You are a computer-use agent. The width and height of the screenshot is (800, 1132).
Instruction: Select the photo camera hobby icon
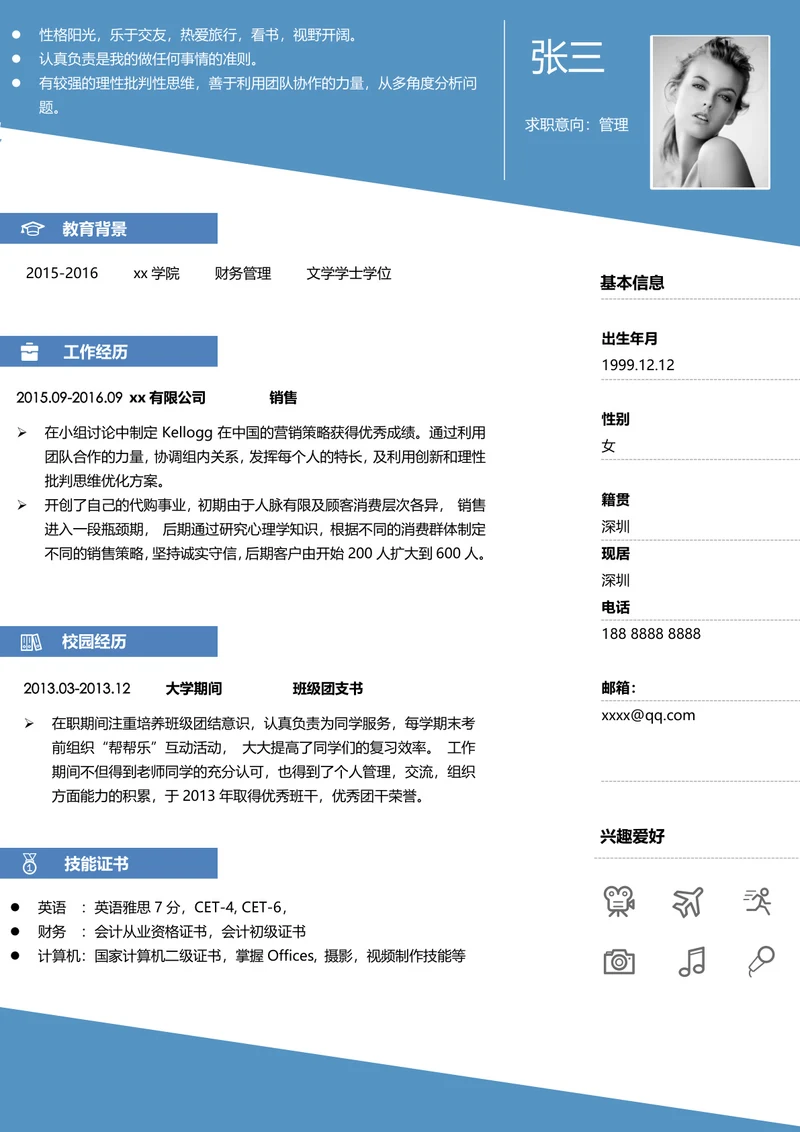tap(619, 961)
